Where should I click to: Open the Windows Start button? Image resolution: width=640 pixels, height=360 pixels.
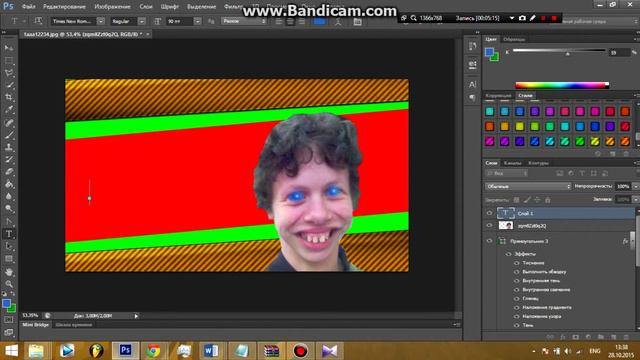click(11, 351)
